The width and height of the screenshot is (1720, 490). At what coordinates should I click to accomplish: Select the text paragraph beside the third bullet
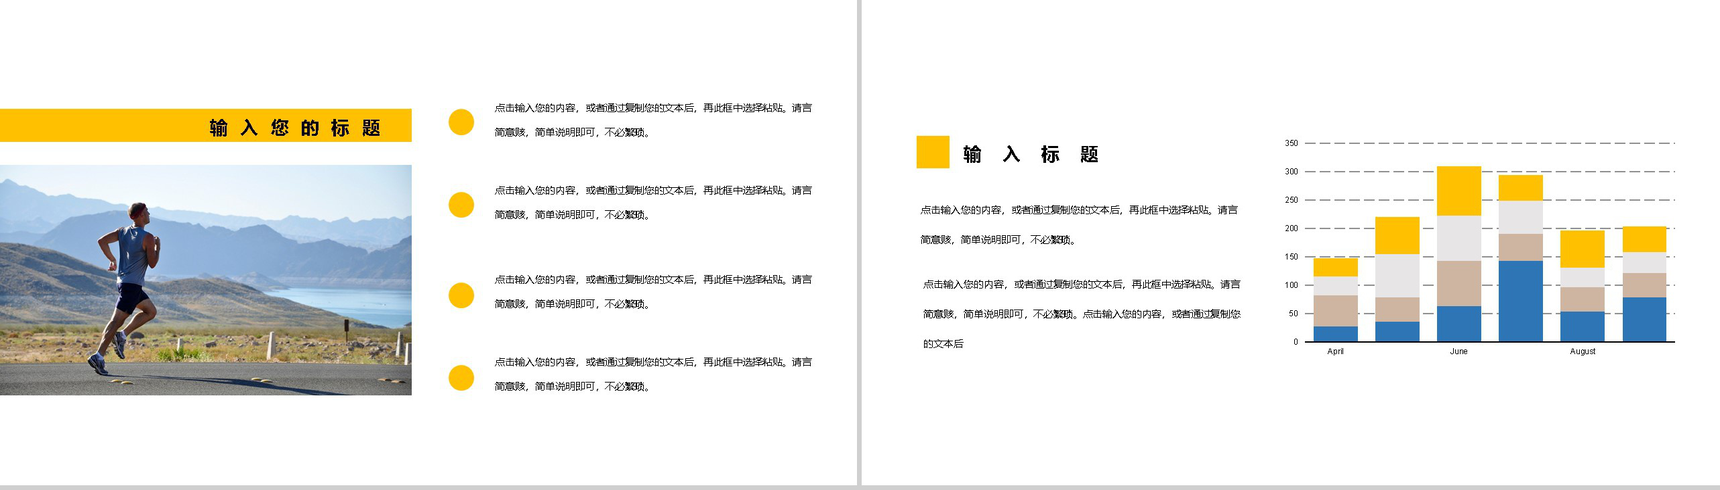click(x=653, y=292)
